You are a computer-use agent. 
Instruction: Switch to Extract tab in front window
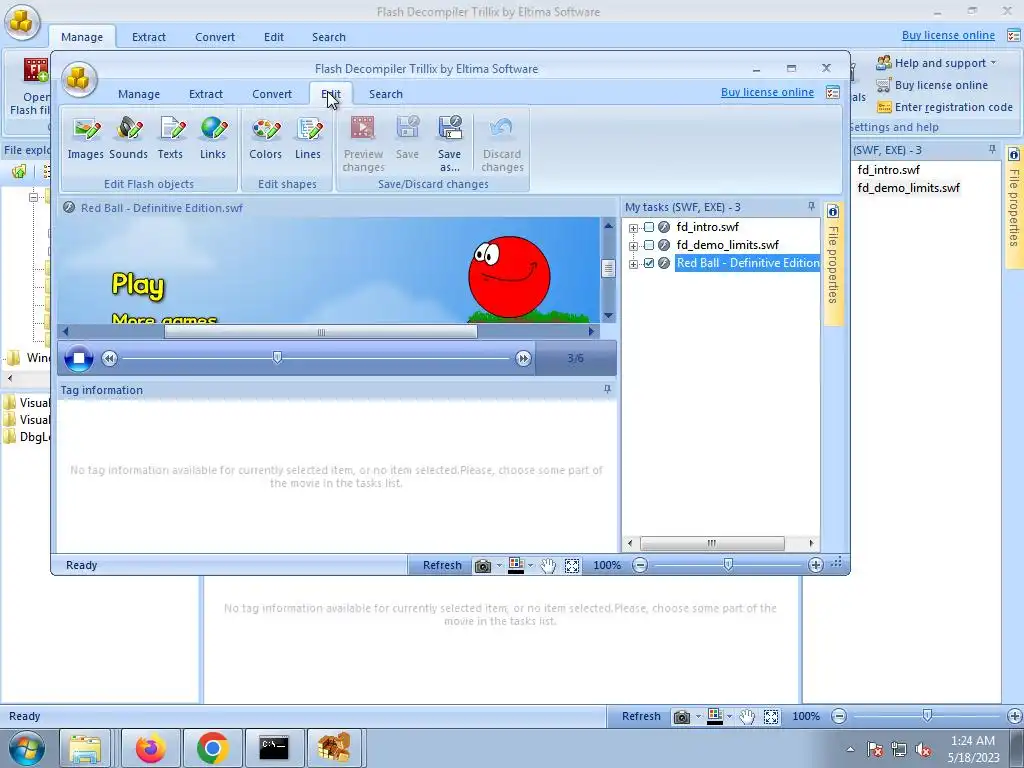[206, 94]
